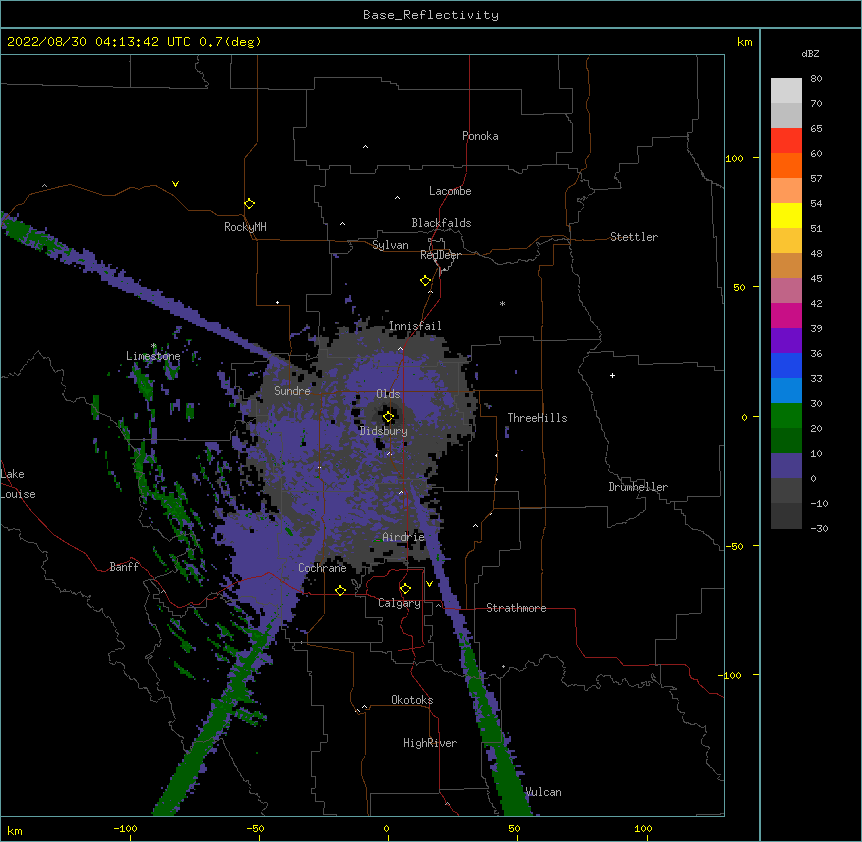
Task: Click the Airdrie city label
Action: pyautogui.click(x=404, y=537)
